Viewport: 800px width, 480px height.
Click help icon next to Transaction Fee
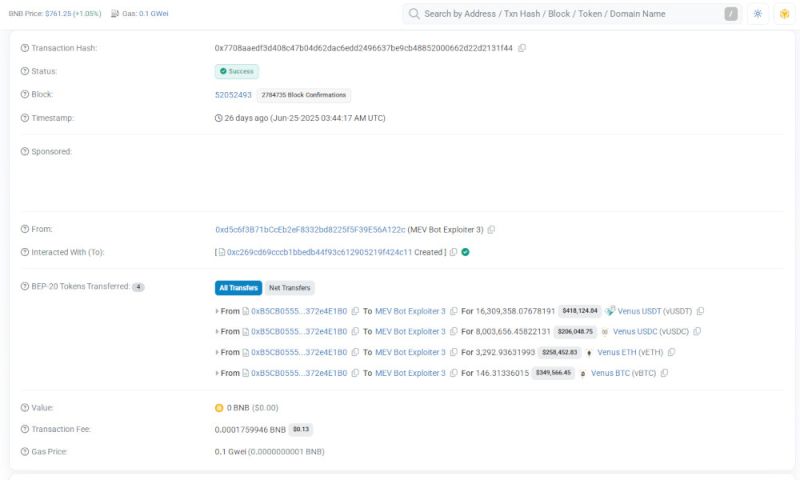pos(24,429)
